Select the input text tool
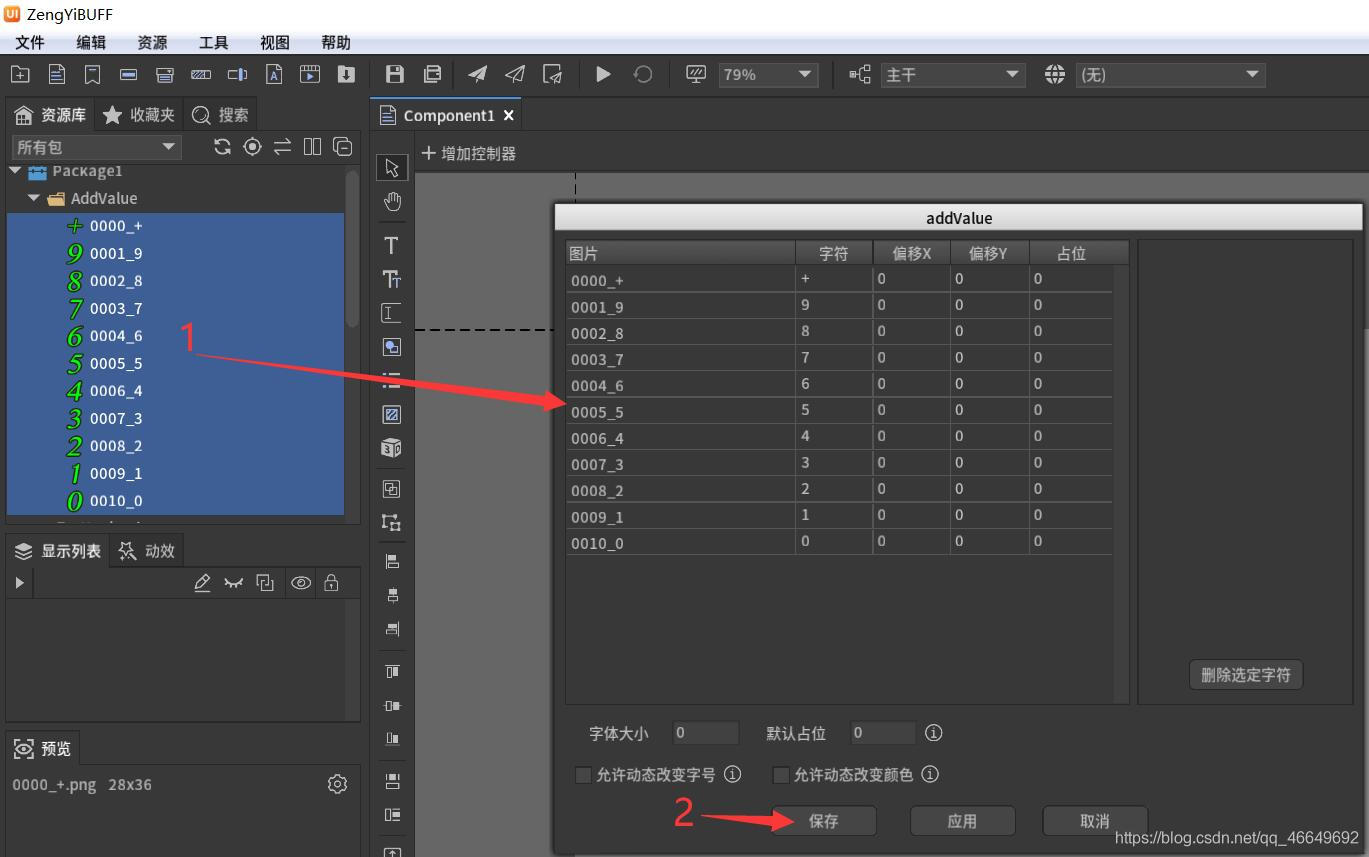Screen dimensions: 1369x857 coord(391,313)
